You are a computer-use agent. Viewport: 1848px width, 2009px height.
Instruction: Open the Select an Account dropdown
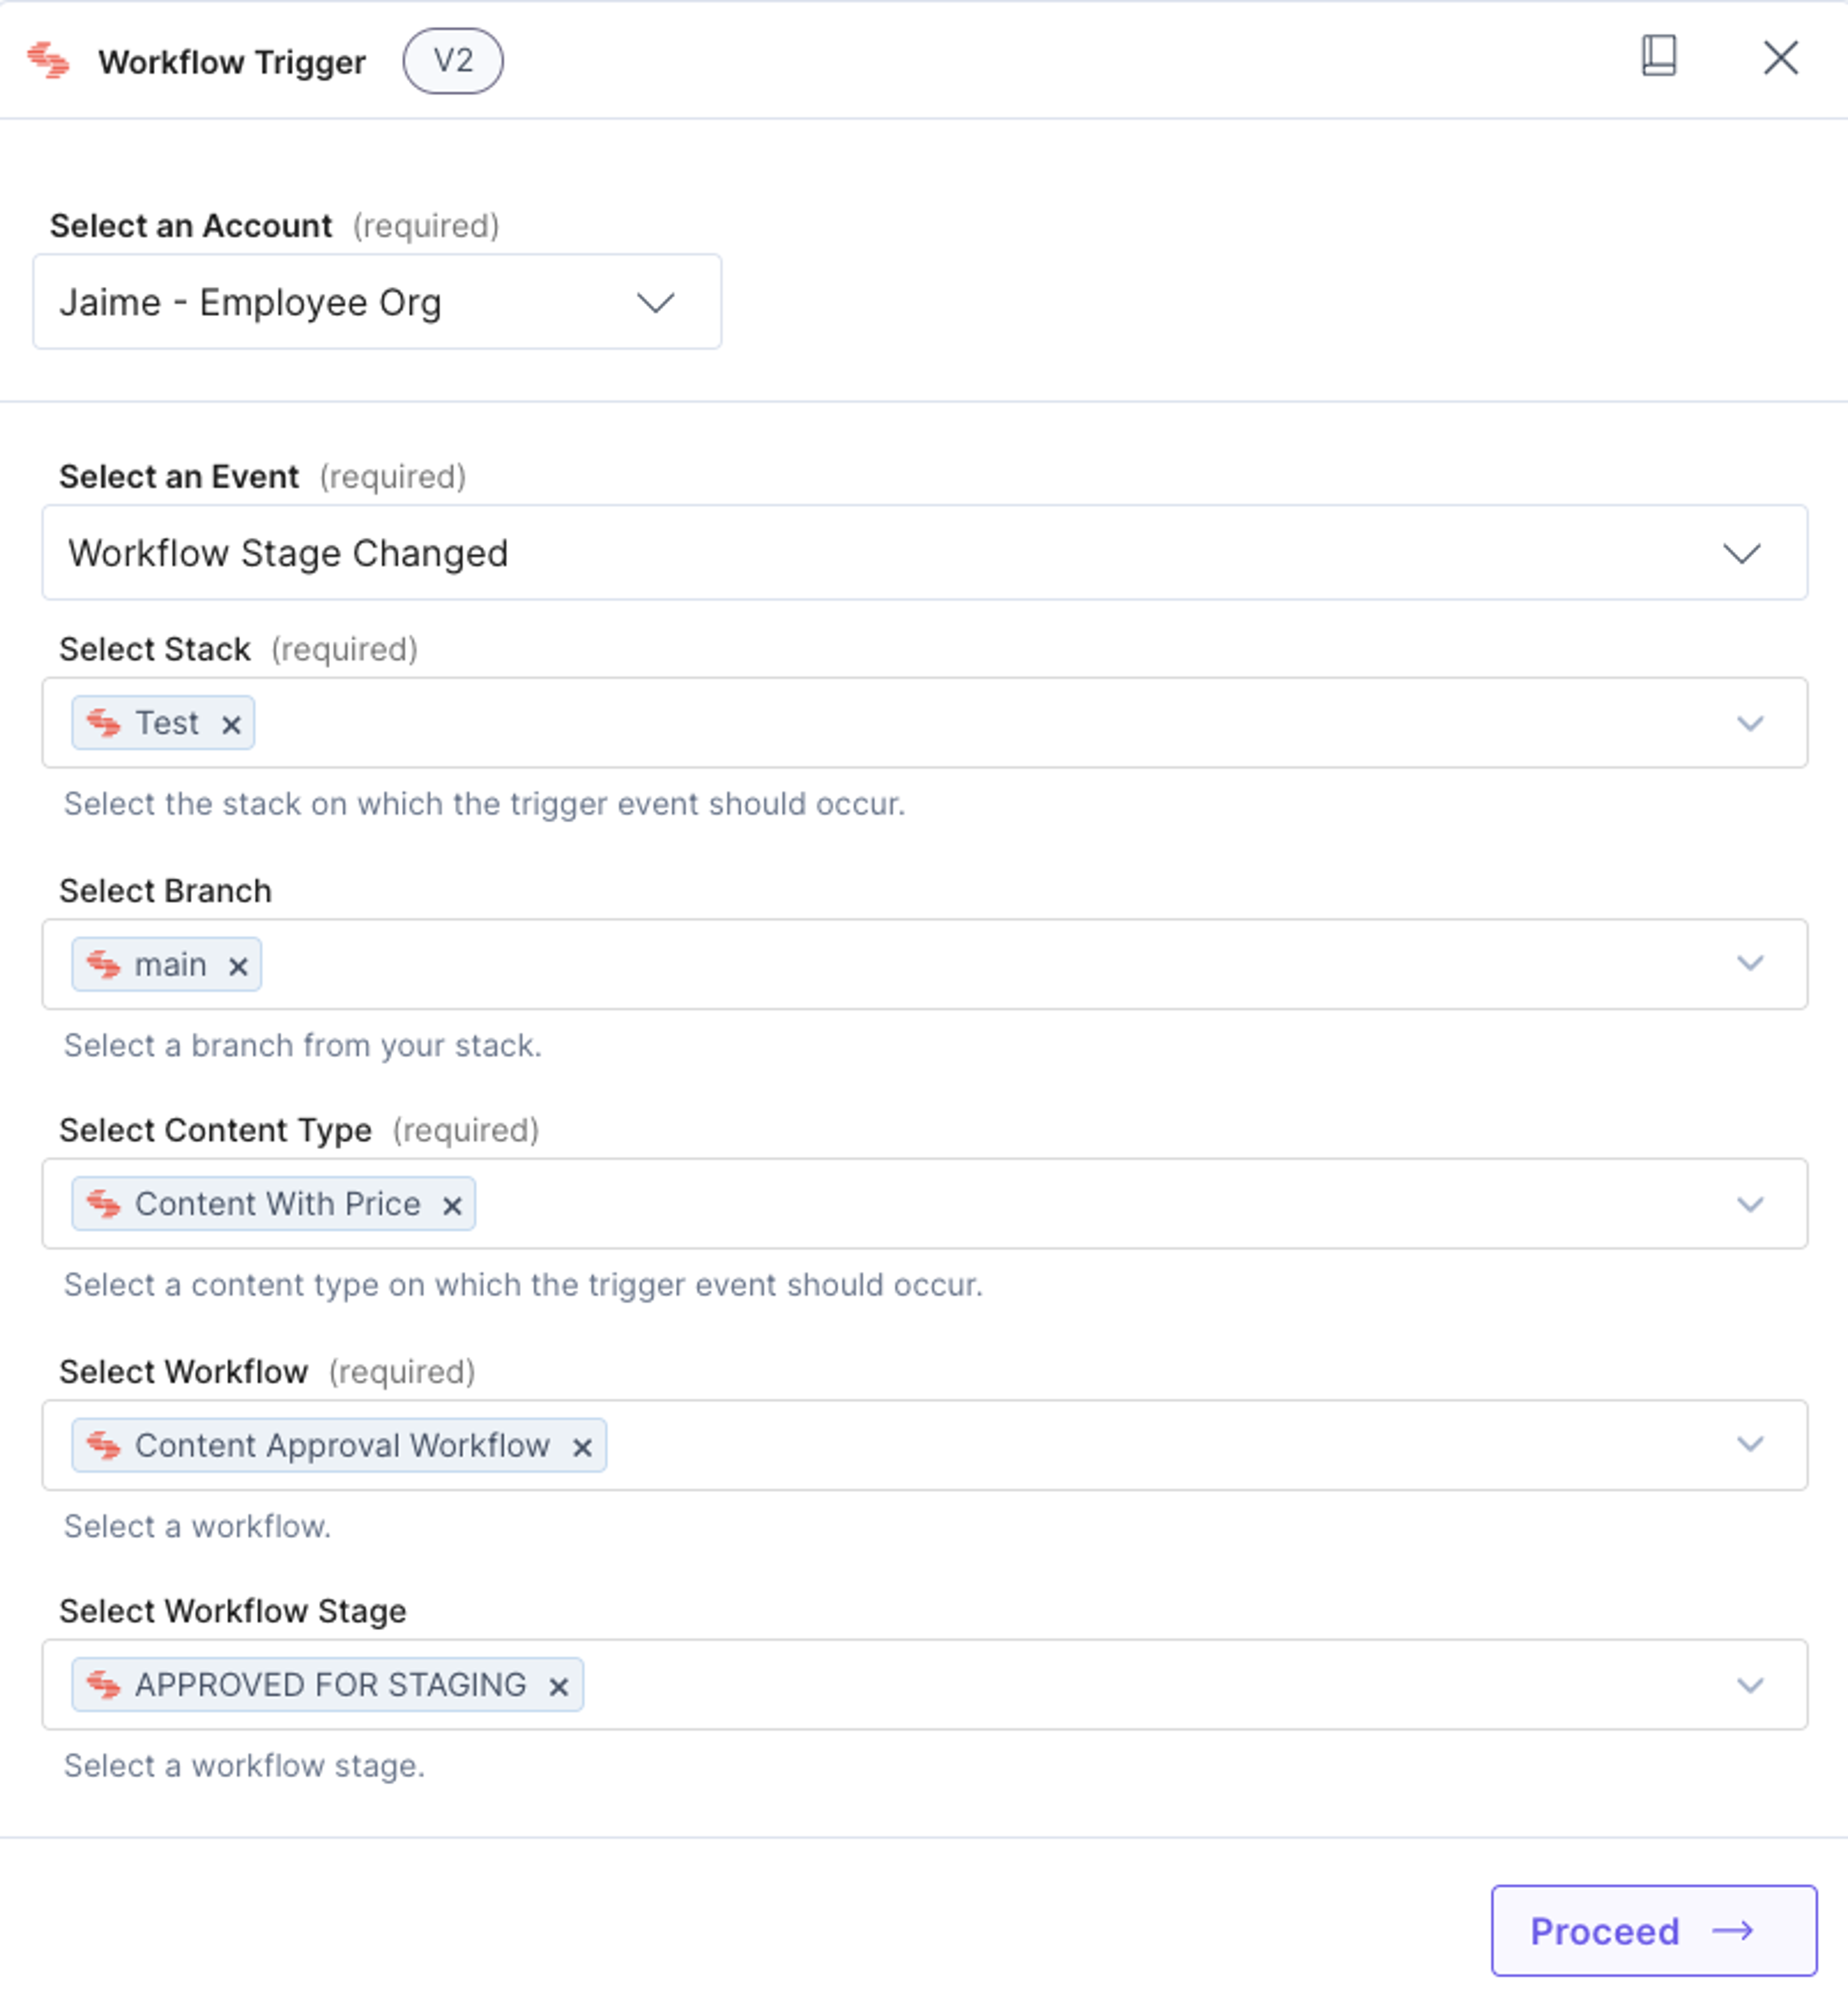pyautogui.click(x=377, y=302)
